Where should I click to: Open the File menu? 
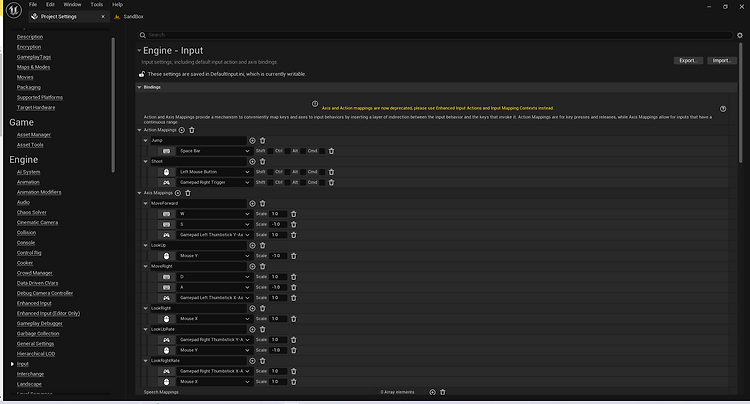point(33,4)
